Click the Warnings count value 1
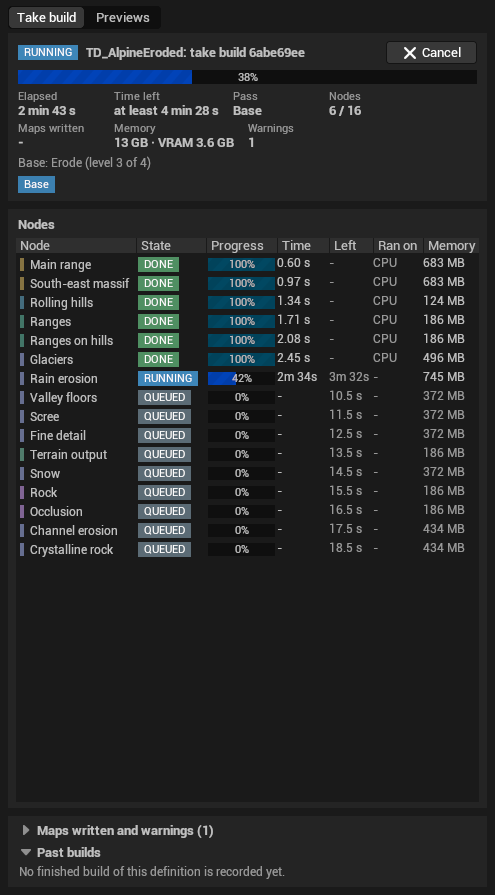Screen dimensions: 495x895 tap(251, 142)
